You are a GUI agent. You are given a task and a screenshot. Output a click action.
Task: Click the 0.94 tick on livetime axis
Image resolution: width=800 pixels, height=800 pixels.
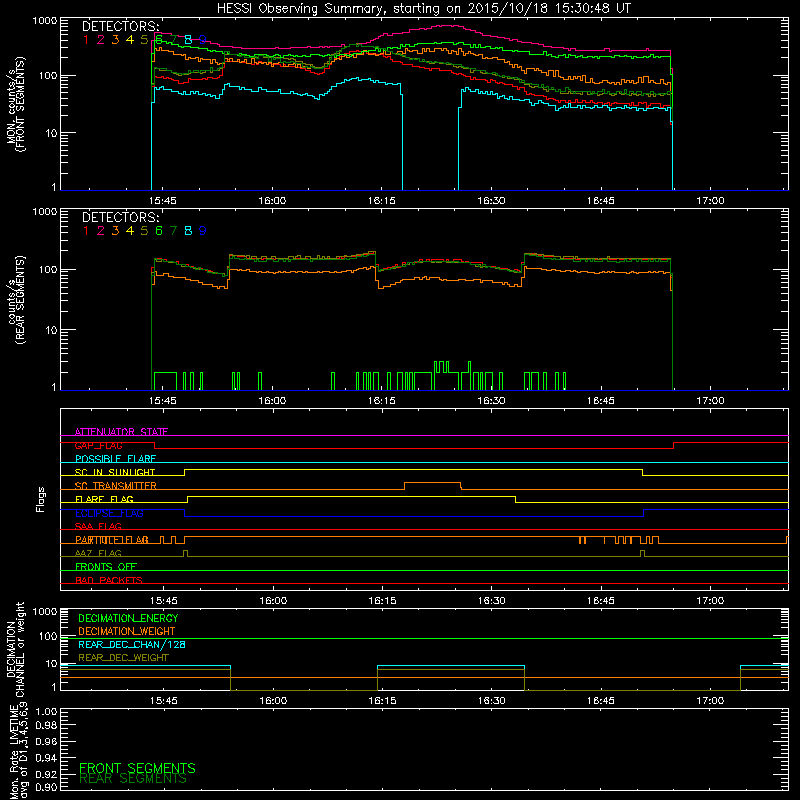46,757
